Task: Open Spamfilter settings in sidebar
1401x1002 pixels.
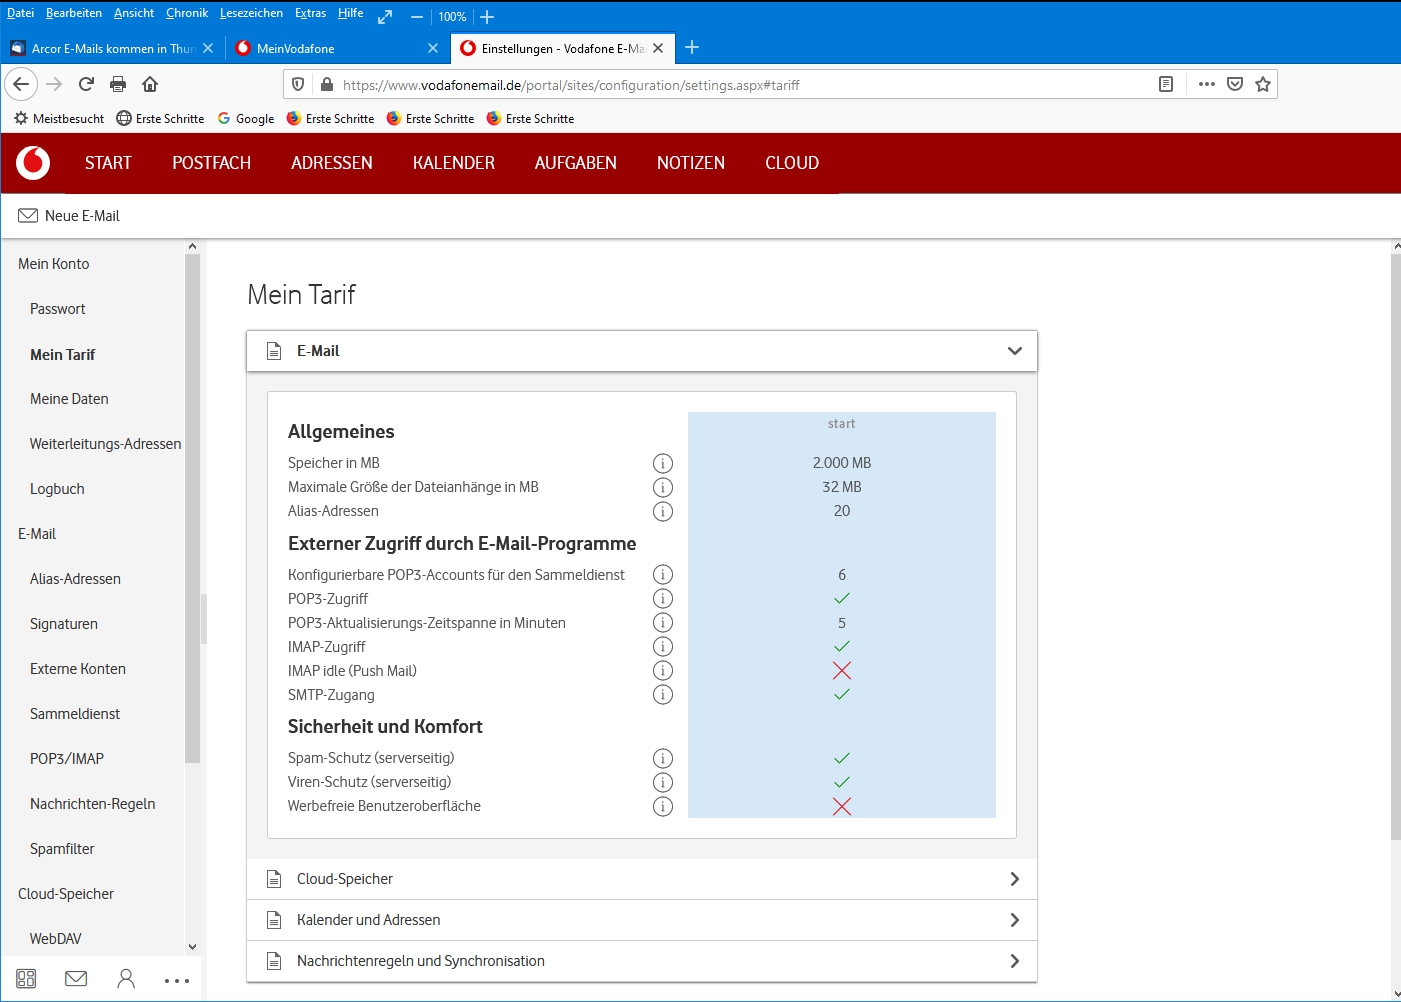Action: coord(62,849)
